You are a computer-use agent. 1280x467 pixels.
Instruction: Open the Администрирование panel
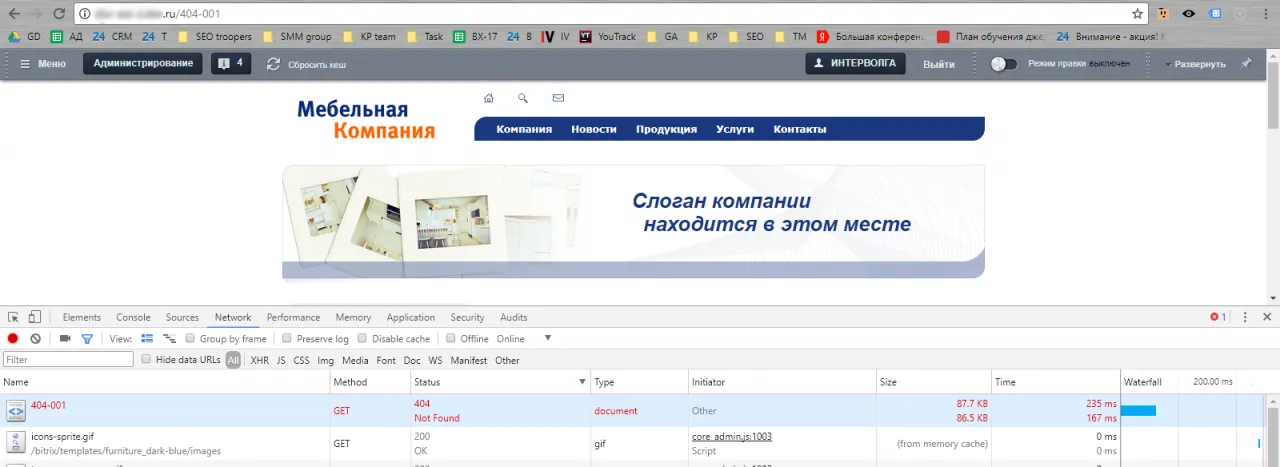143,64
